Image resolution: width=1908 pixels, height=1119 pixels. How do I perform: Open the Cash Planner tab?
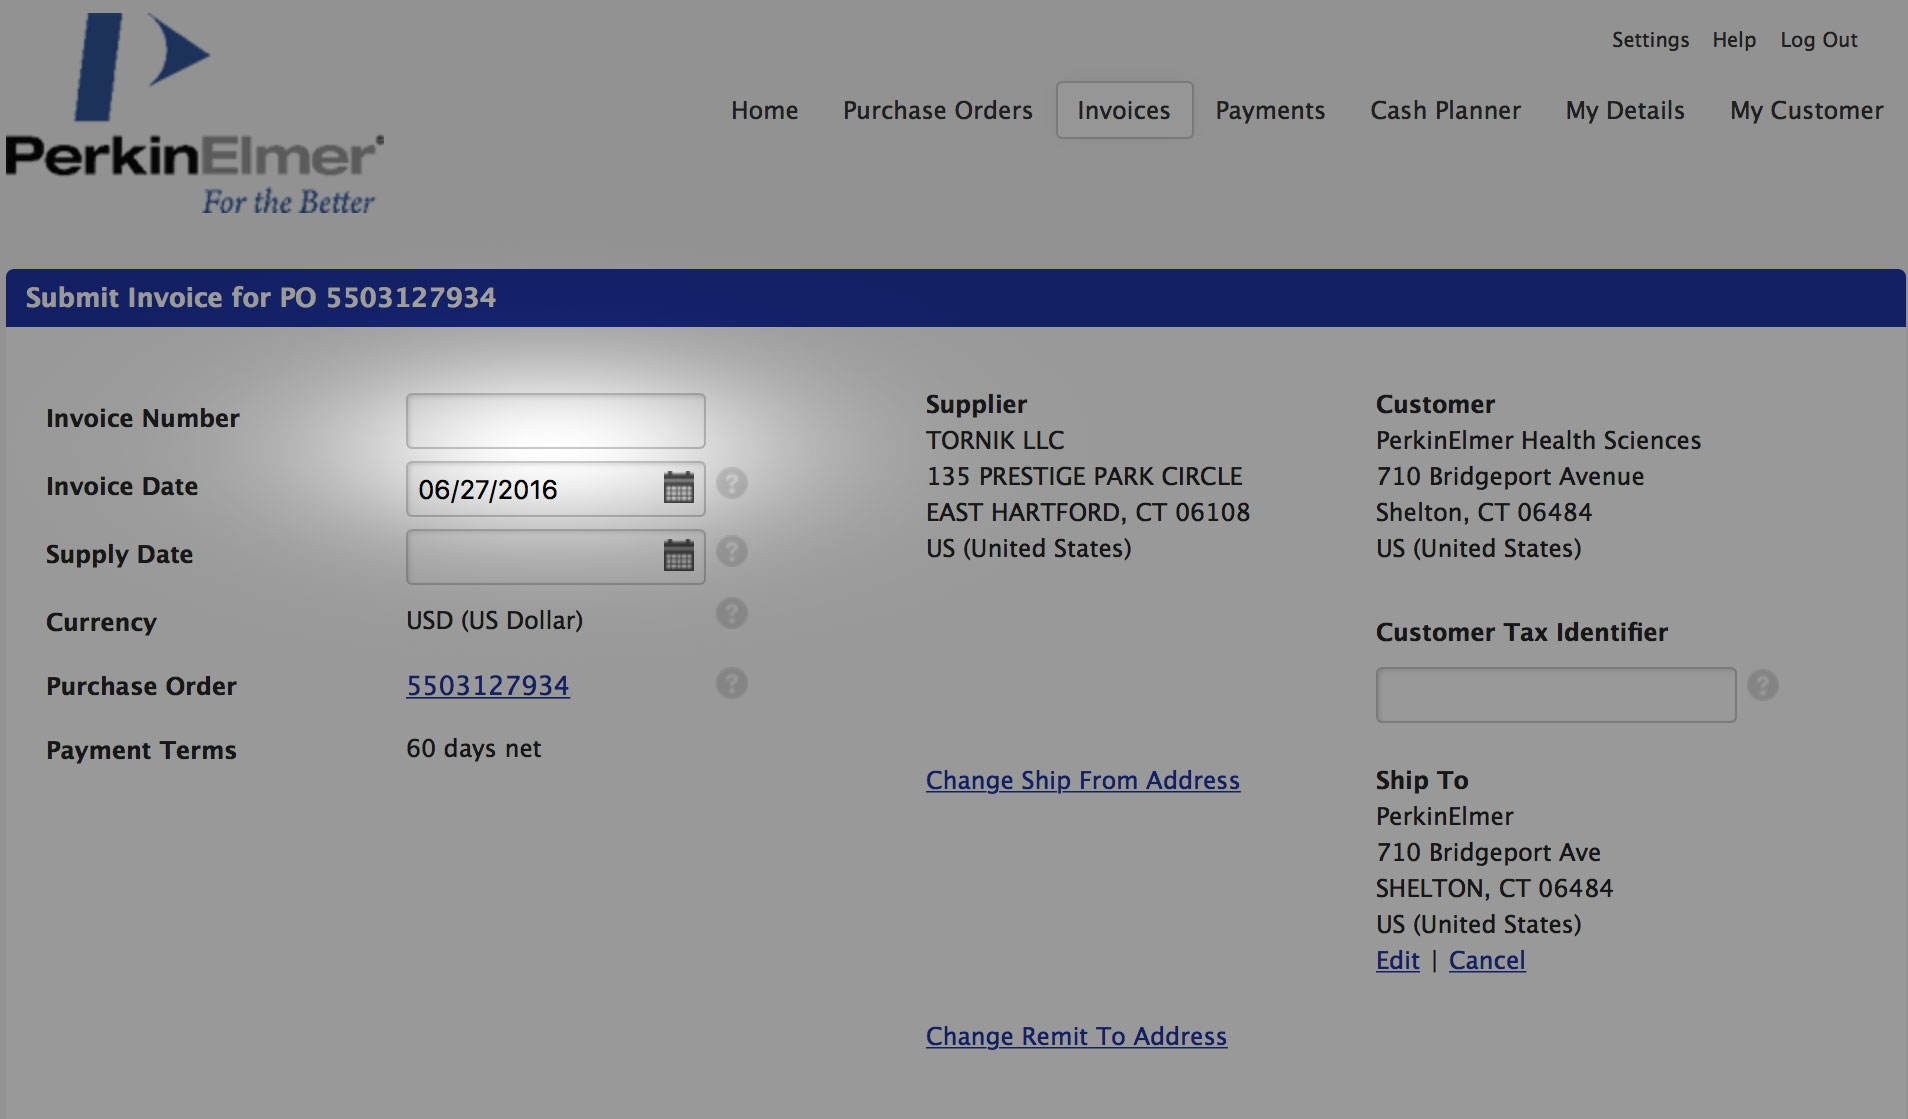pyautogui.click(x=1445, y=110)
